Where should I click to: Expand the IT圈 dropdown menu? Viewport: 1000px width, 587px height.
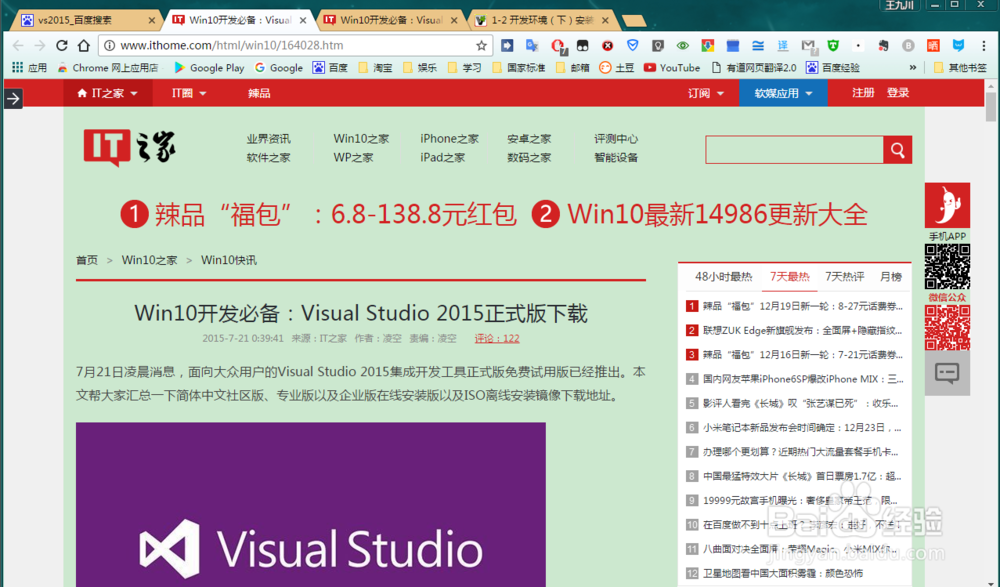click(189, 93)
